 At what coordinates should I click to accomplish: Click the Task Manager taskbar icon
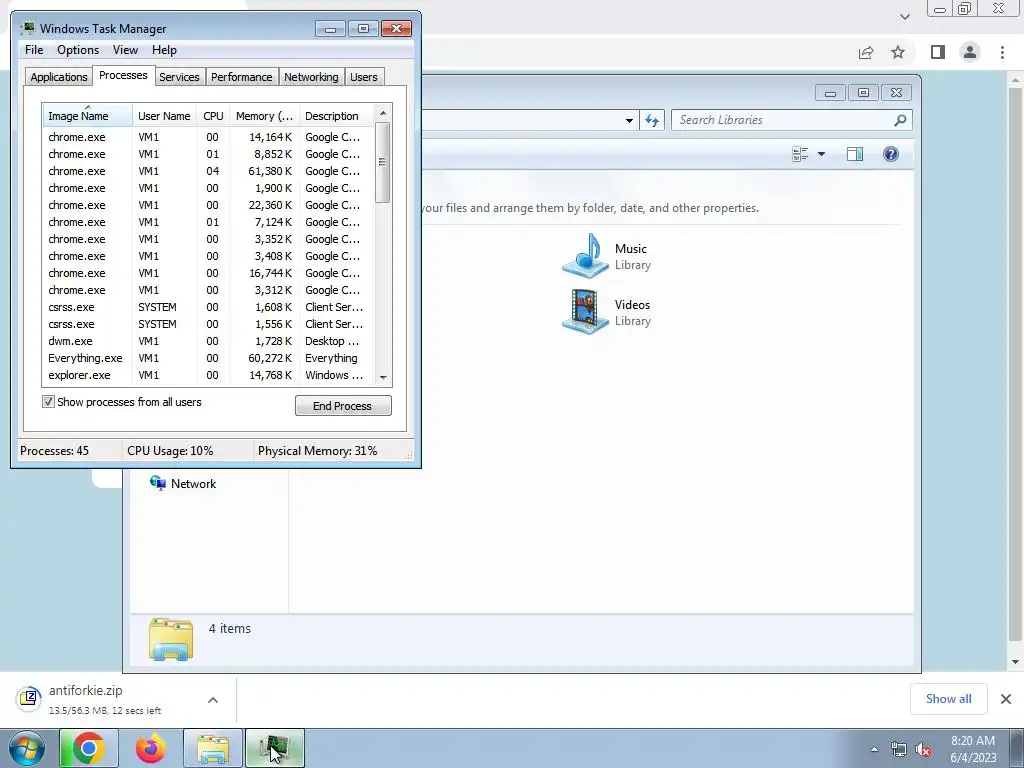pos(275,748)
